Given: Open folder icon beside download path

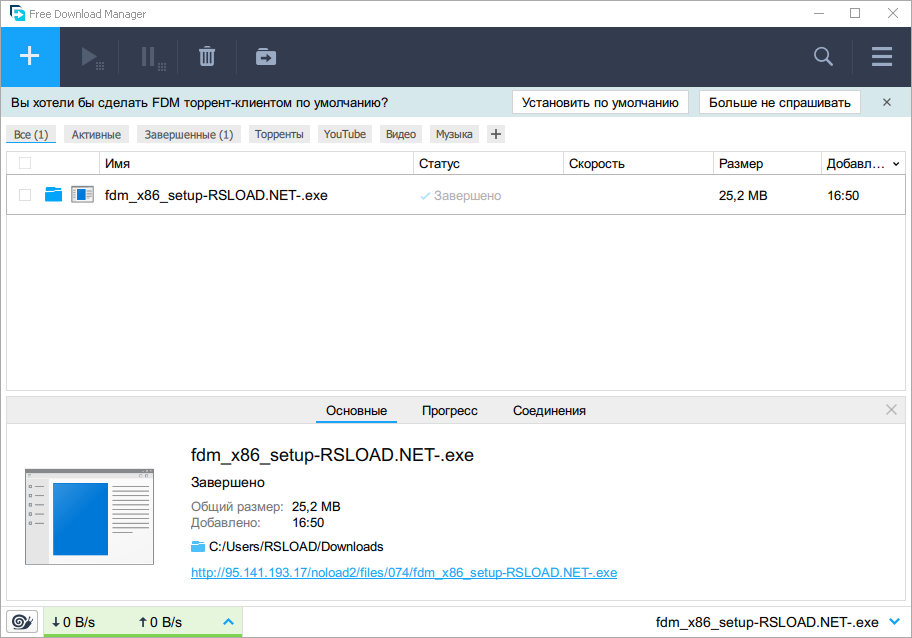Looking at the screenshot, I should (x=198, y=547).
